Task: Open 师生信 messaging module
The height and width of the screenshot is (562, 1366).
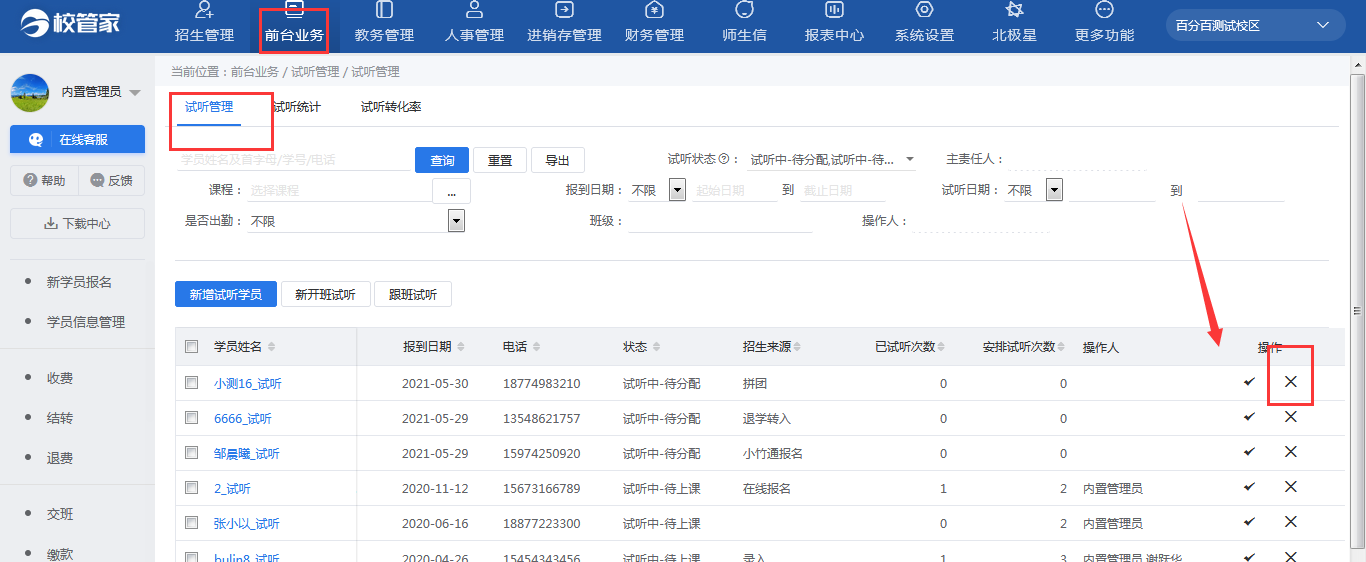Action: (x=744, y=24)
